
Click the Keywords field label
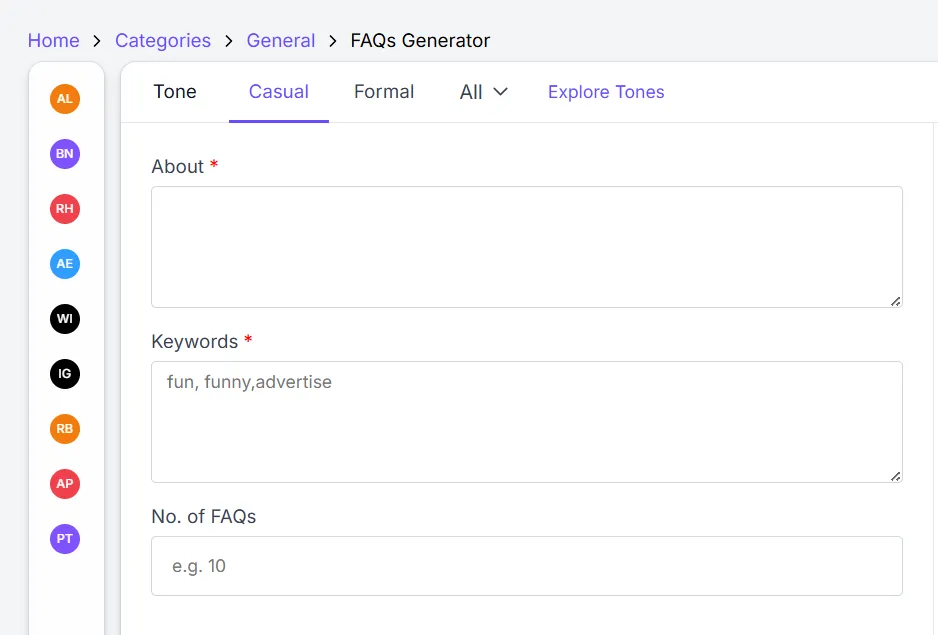coord(194,341)
